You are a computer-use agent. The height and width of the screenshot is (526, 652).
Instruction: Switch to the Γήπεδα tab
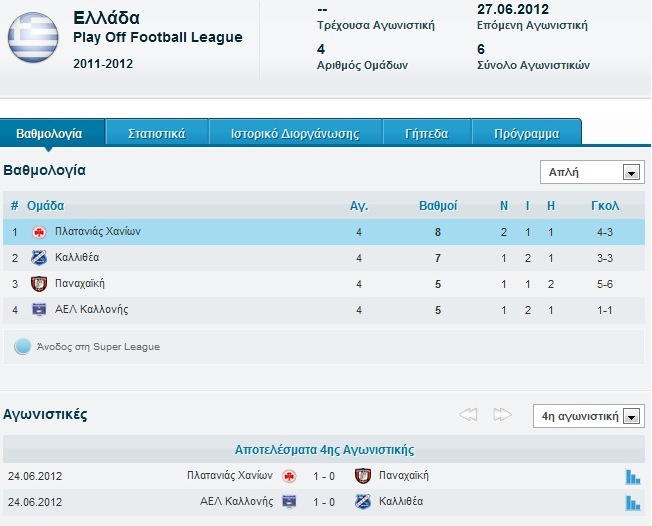pyautogui.click(x=427, y=133)
